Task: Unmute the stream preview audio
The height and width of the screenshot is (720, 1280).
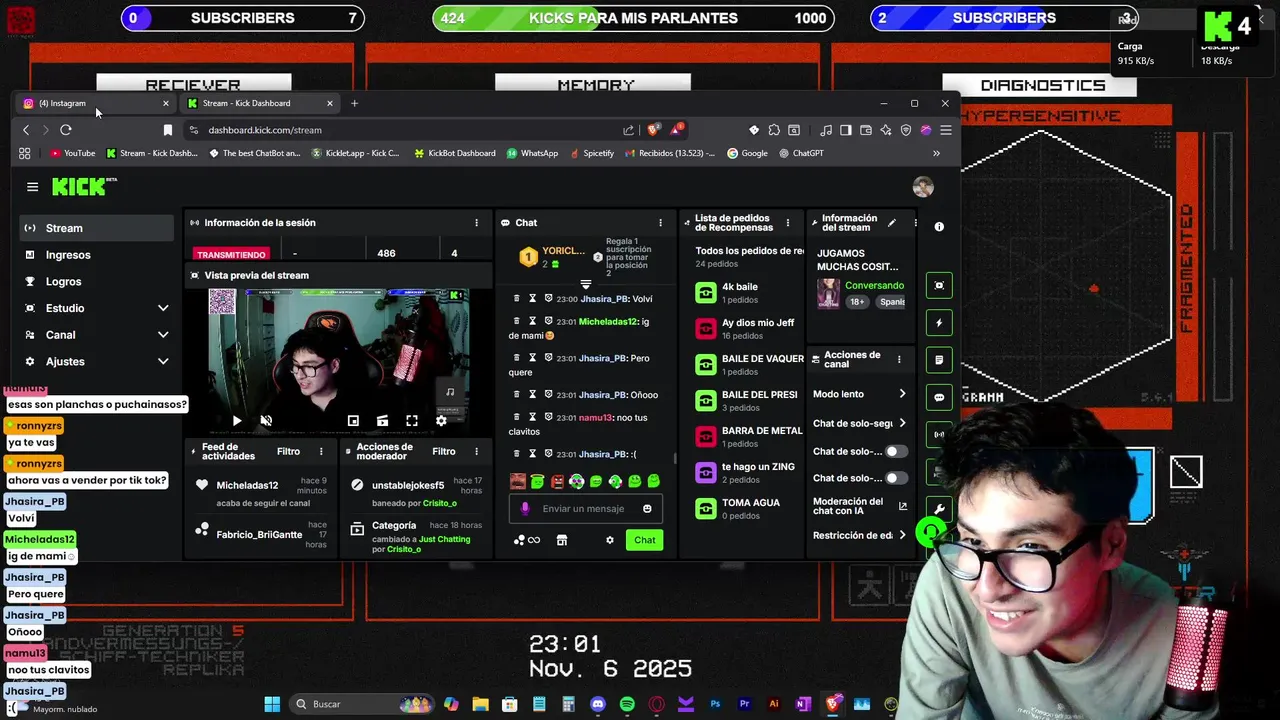Action: (x=266, y=421)
